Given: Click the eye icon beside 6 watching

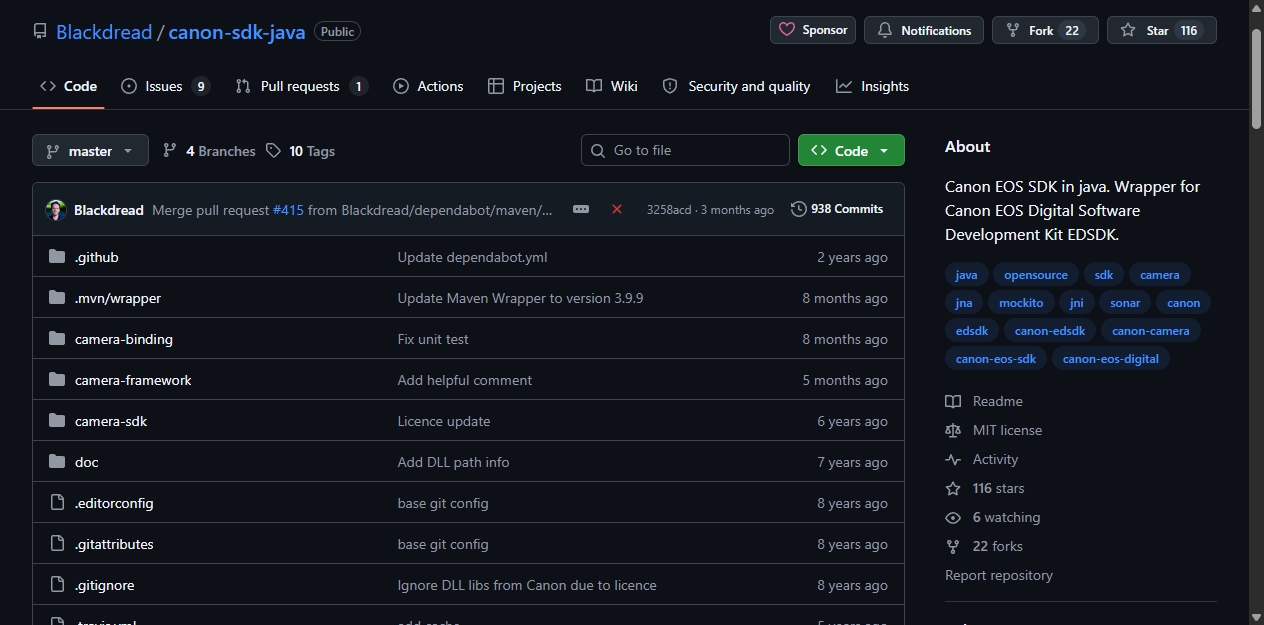Looking at the screenshot, I should 953,517.
